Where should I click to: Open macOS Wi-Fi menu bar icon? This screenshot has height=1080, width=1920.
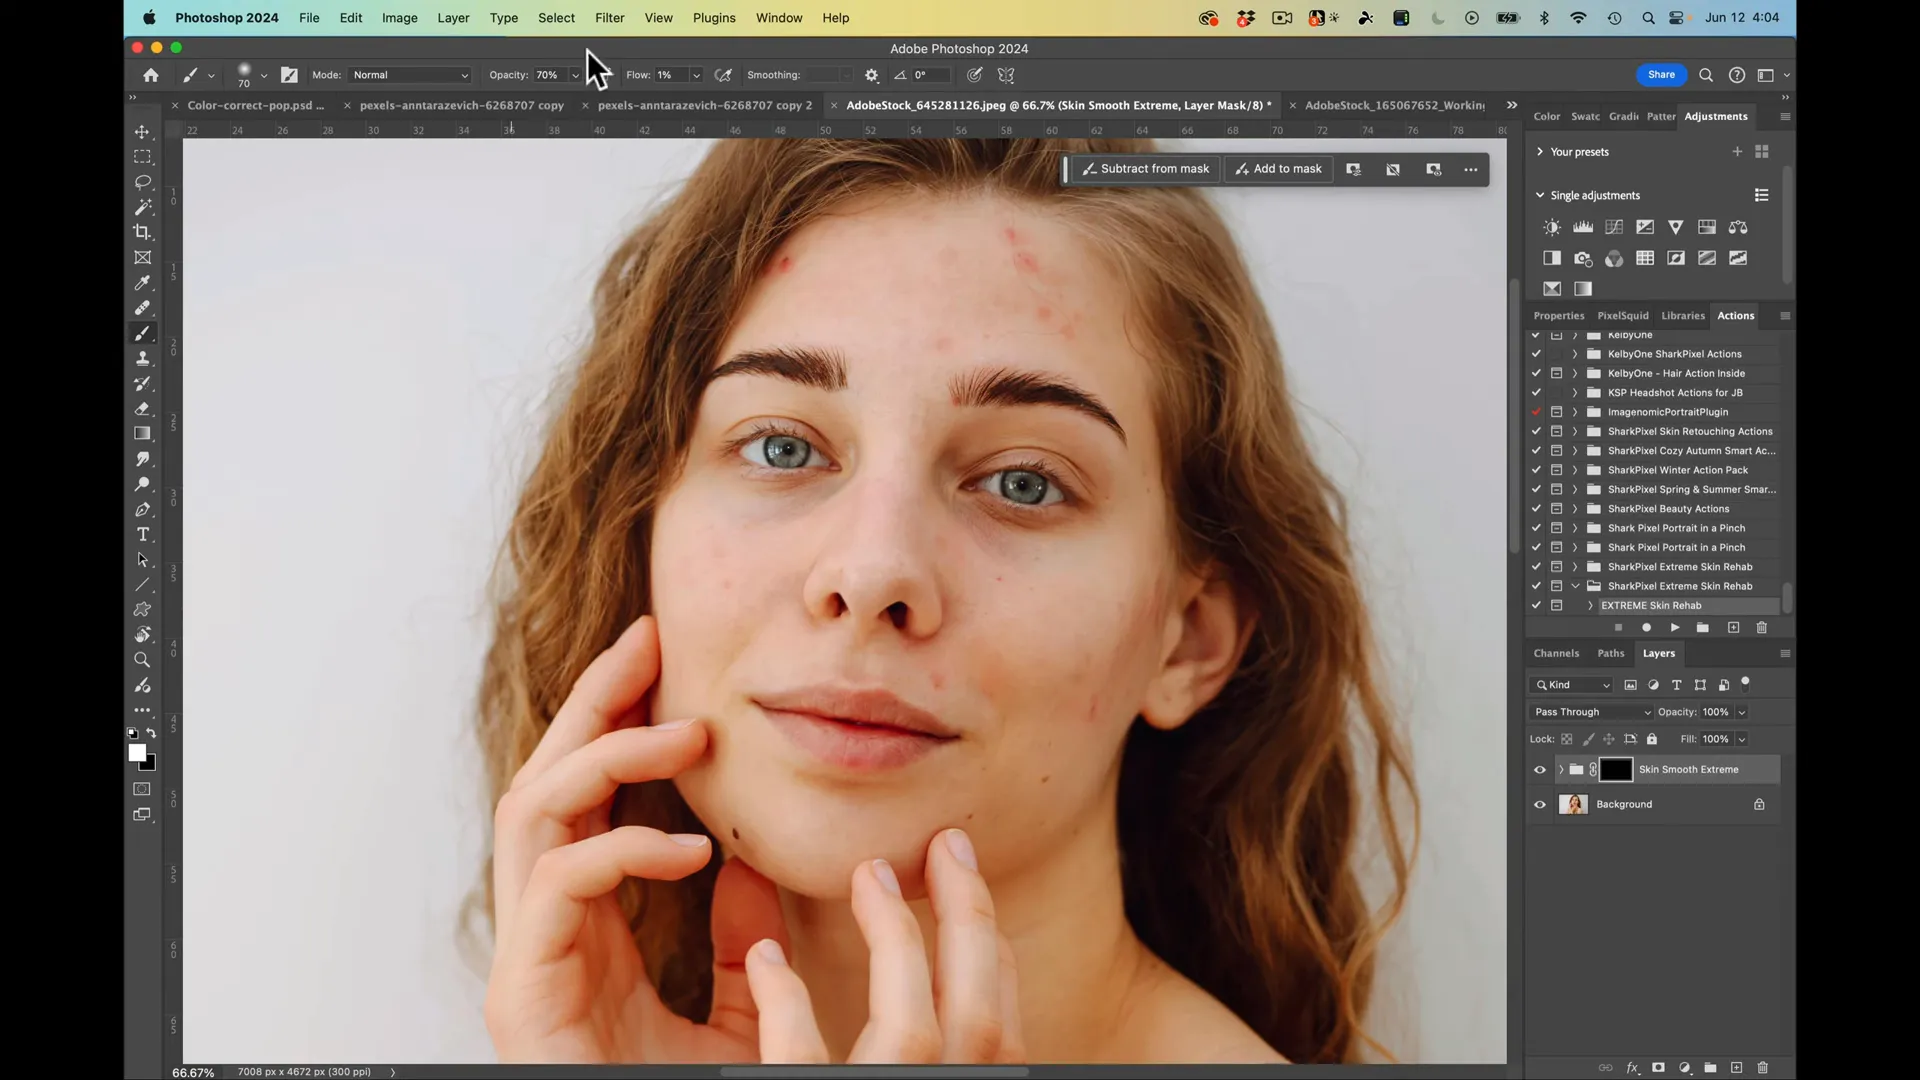click(x=1578, y=18)
